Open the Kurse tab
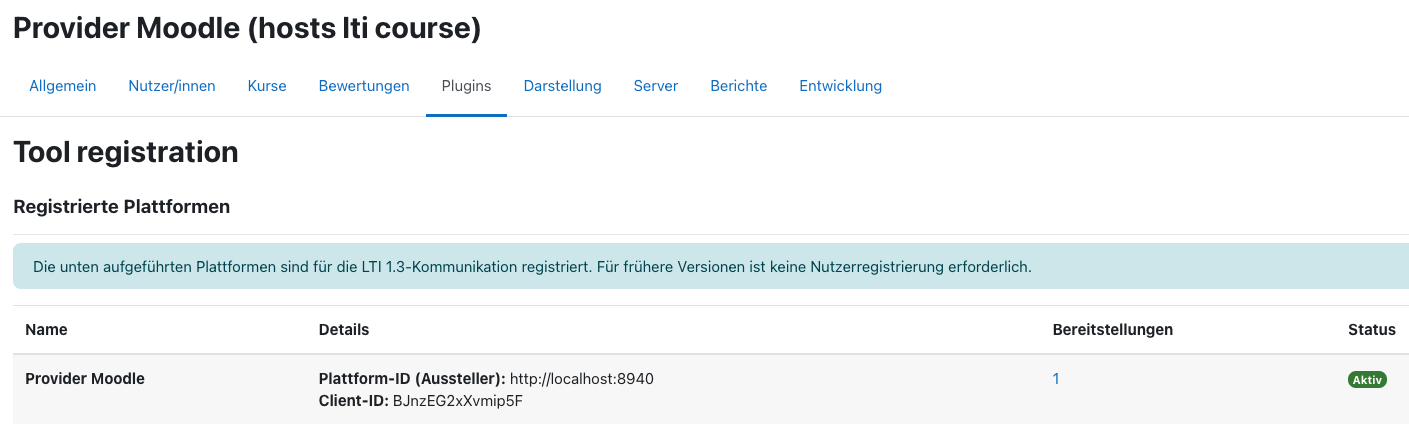Screen dimensions: 1409x432 (267, 86)
